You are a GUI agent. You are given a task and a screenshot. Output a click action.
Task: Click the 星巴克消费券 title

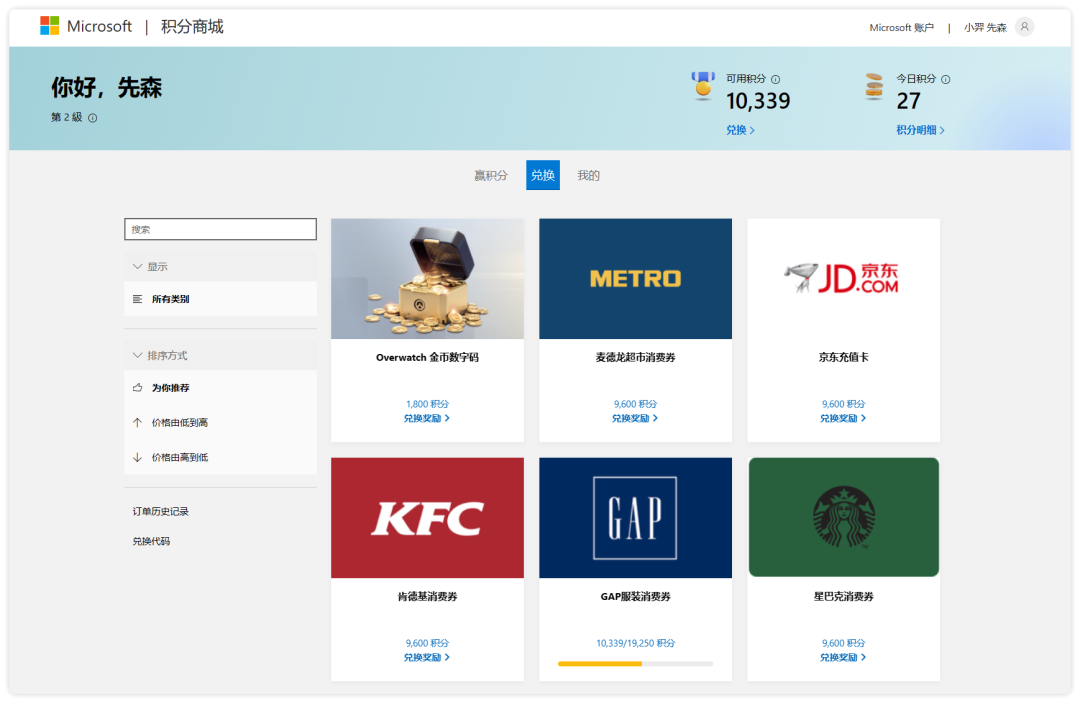click(843, 596)
